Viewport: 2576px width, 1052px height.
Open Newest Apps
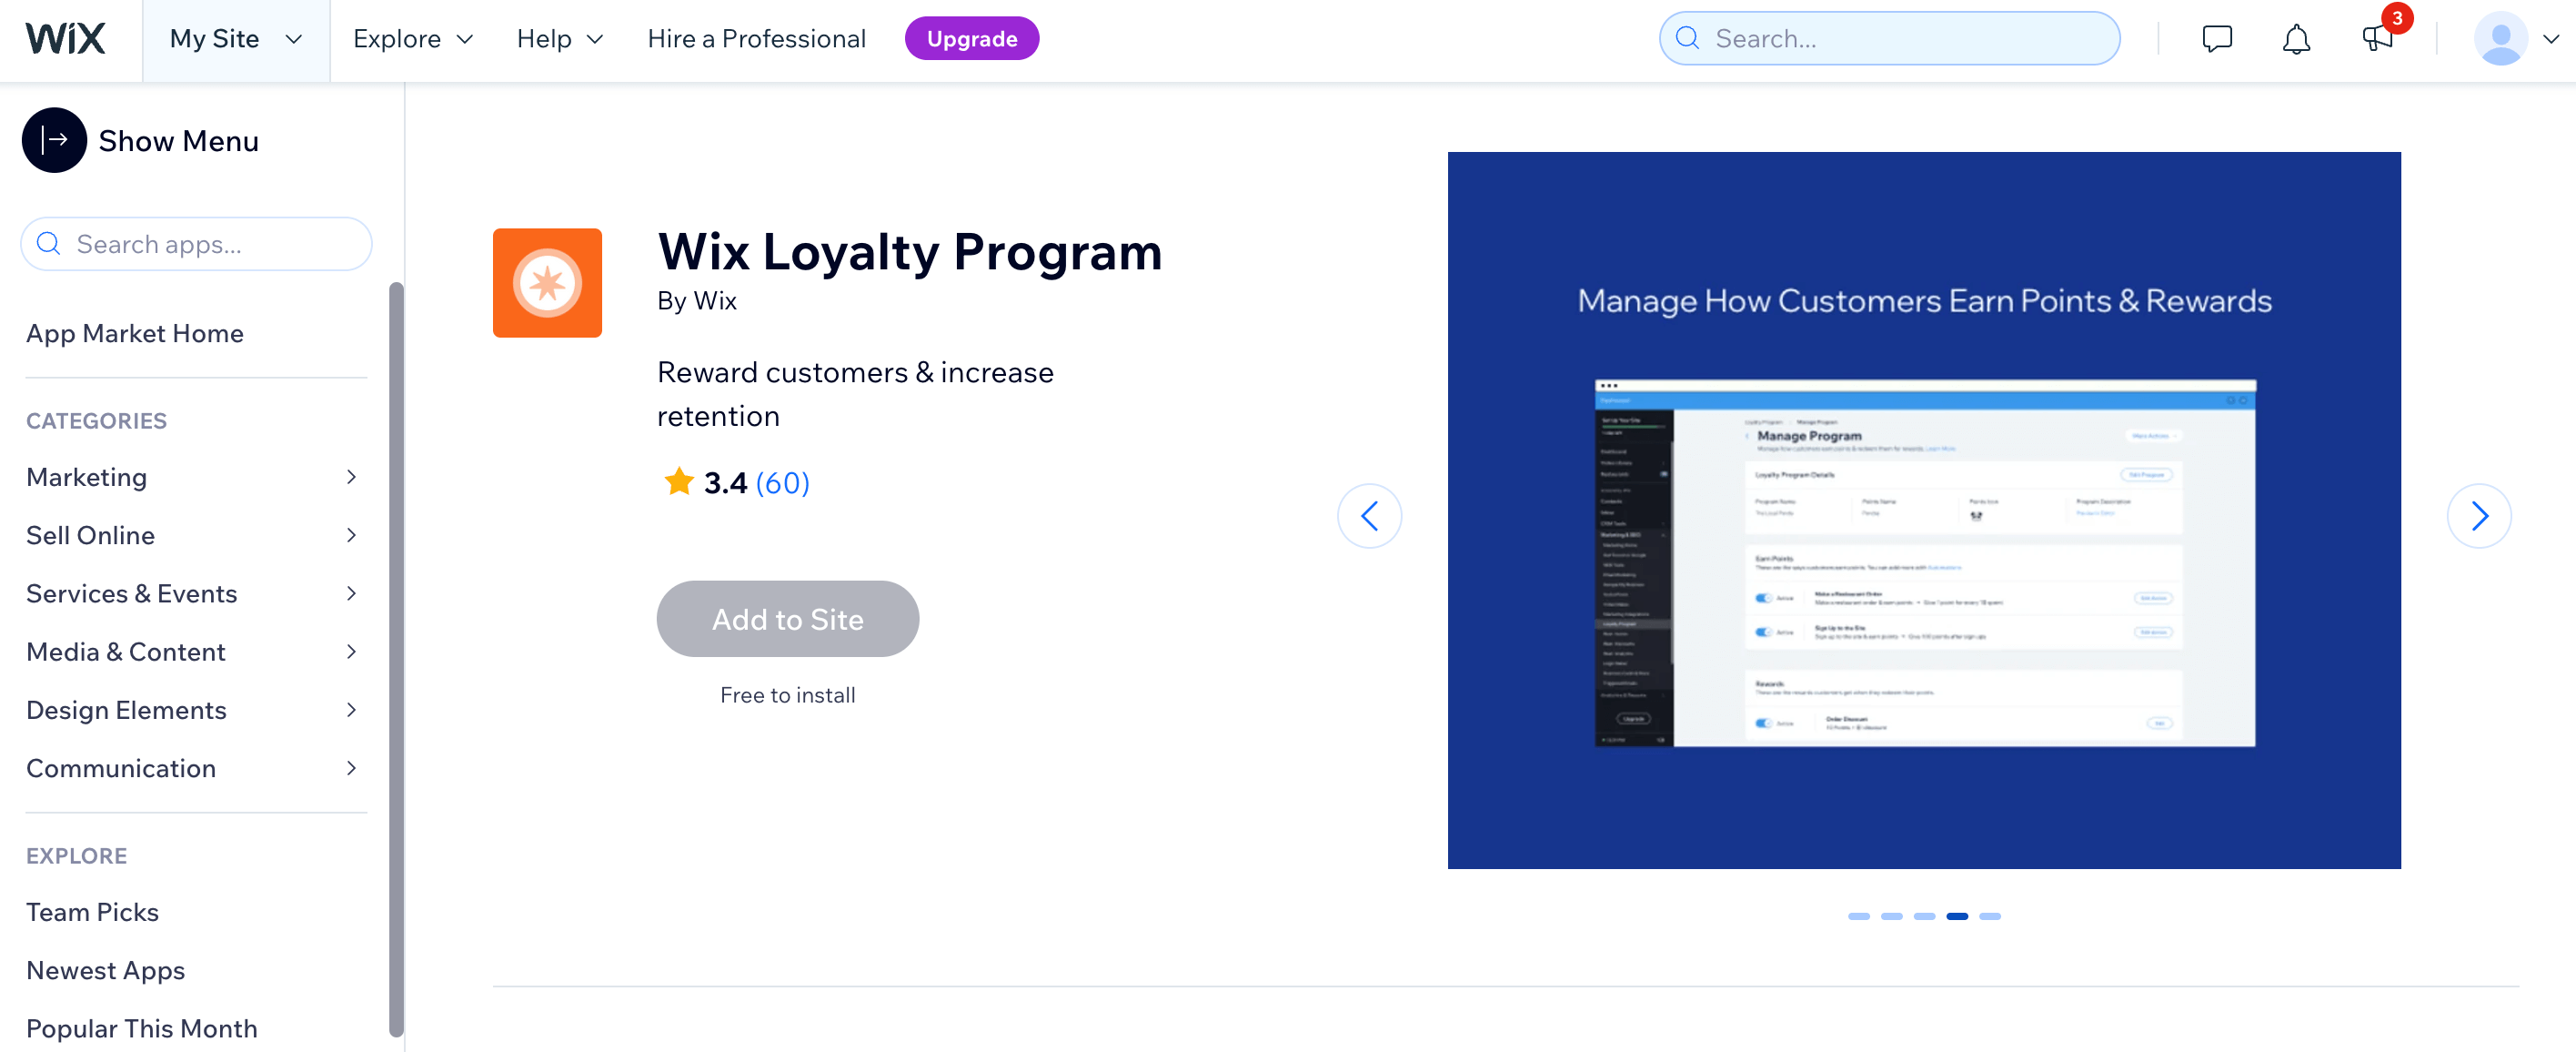(x=105, y=970)
